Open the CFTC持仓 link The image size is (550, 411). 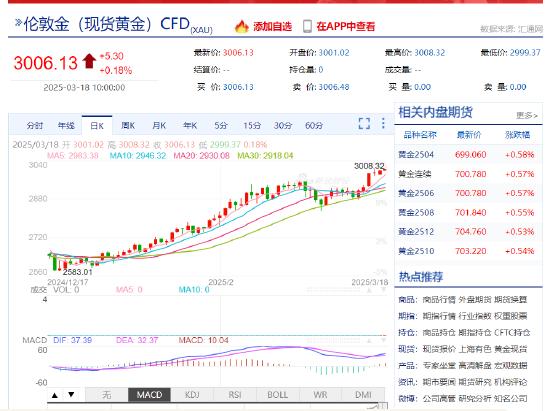click(512, 333)
